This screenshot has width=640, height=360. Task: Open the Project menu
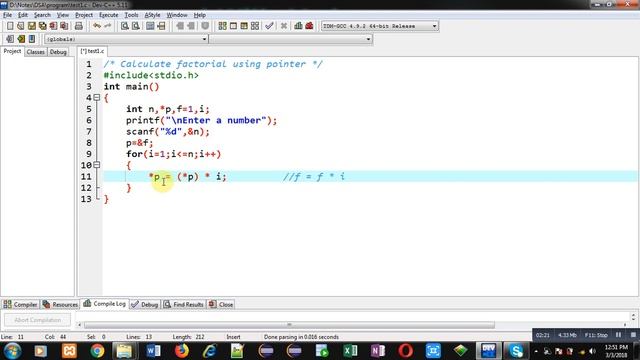click(84, 15)
